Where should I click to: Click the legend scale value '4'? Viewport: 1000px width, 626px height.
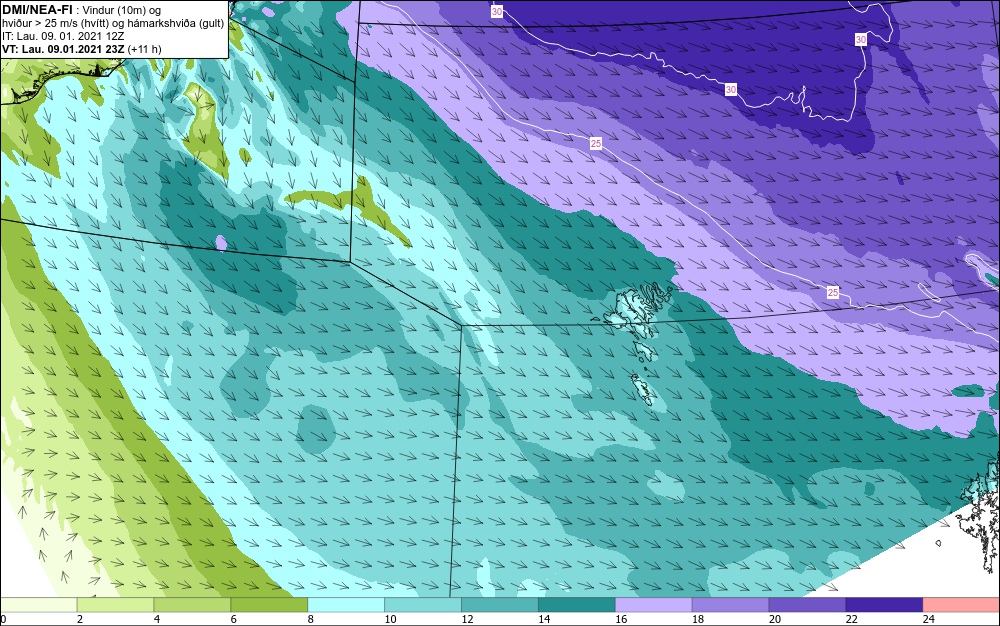[x=157, y=619]
